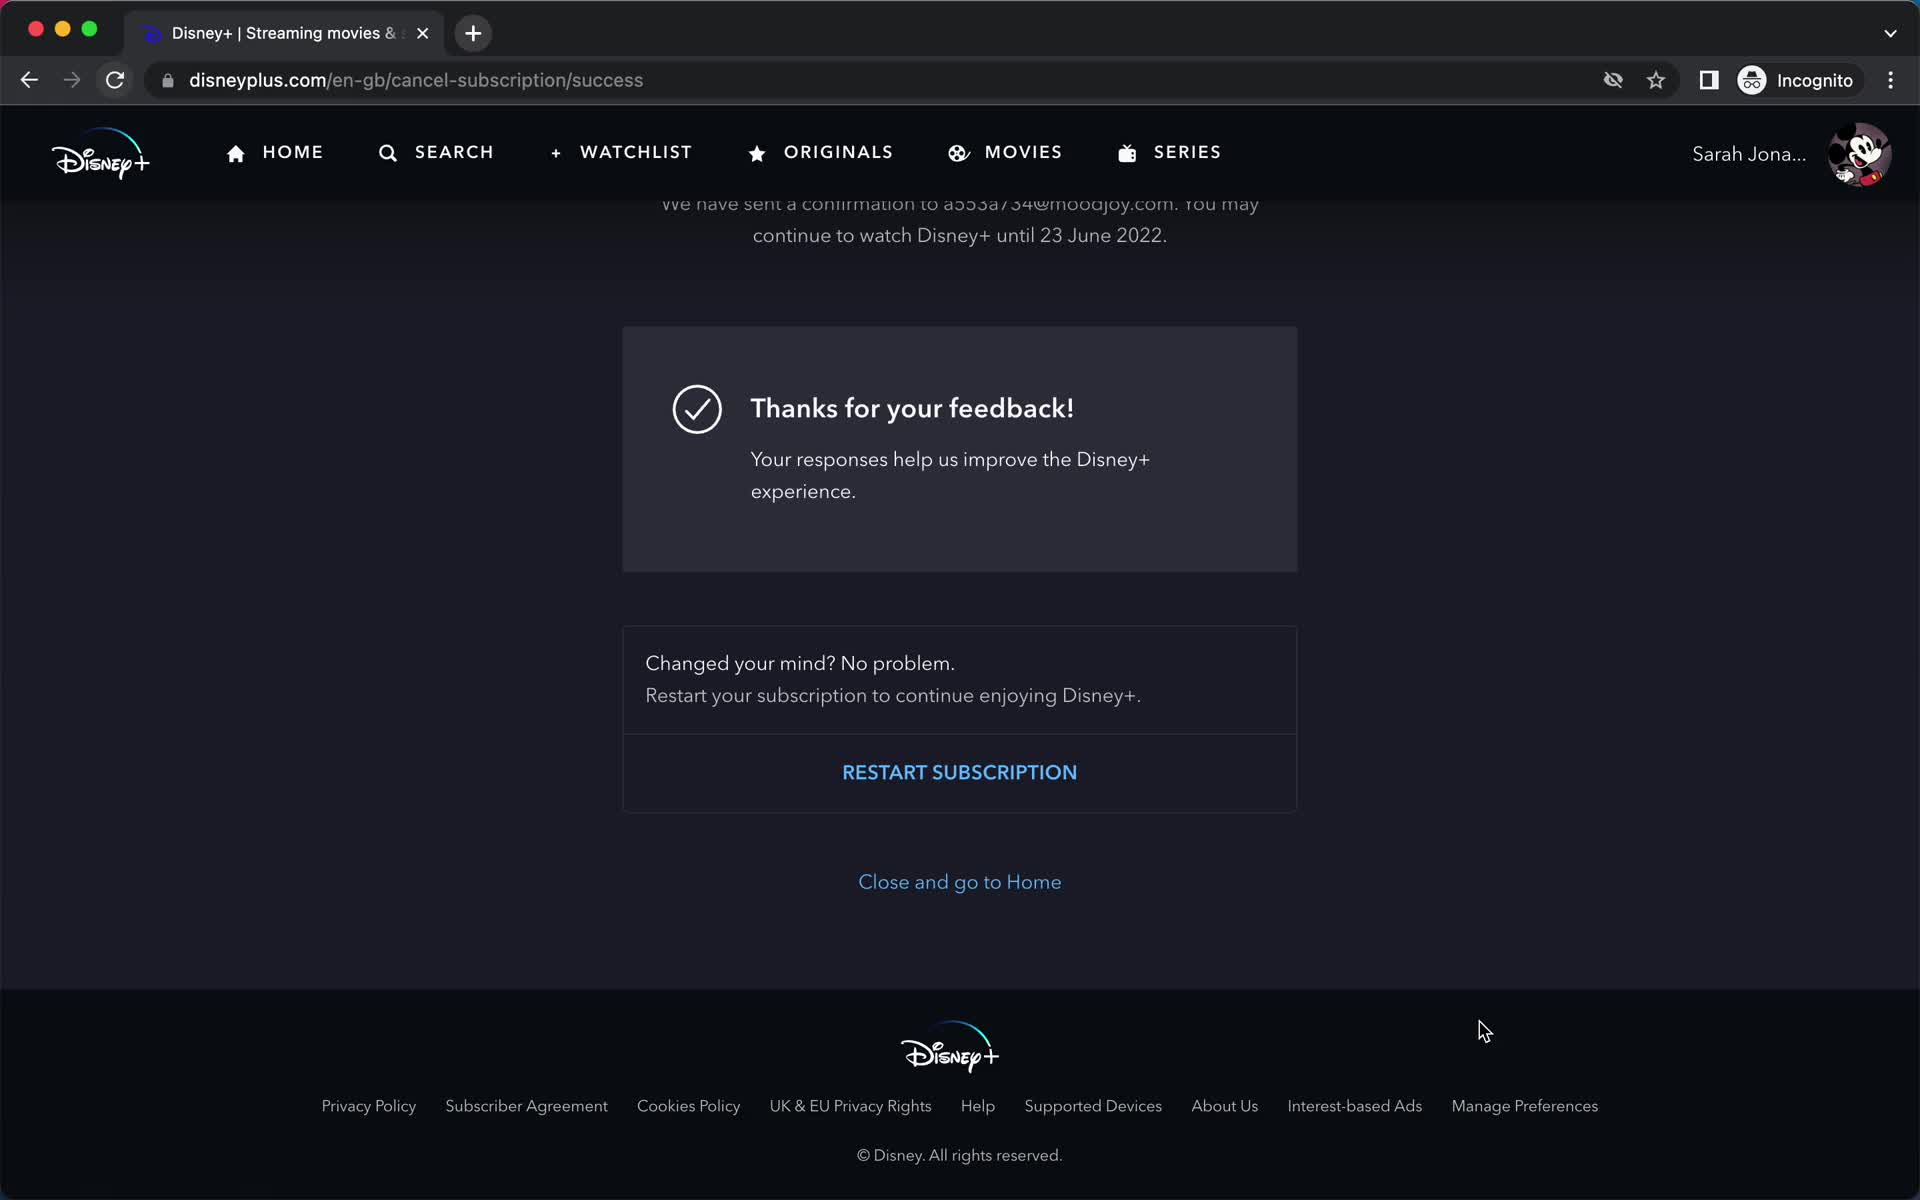Screen dimensions: 1920x1200
Task: Open the Series section
Action: (x=1169, y=152)
